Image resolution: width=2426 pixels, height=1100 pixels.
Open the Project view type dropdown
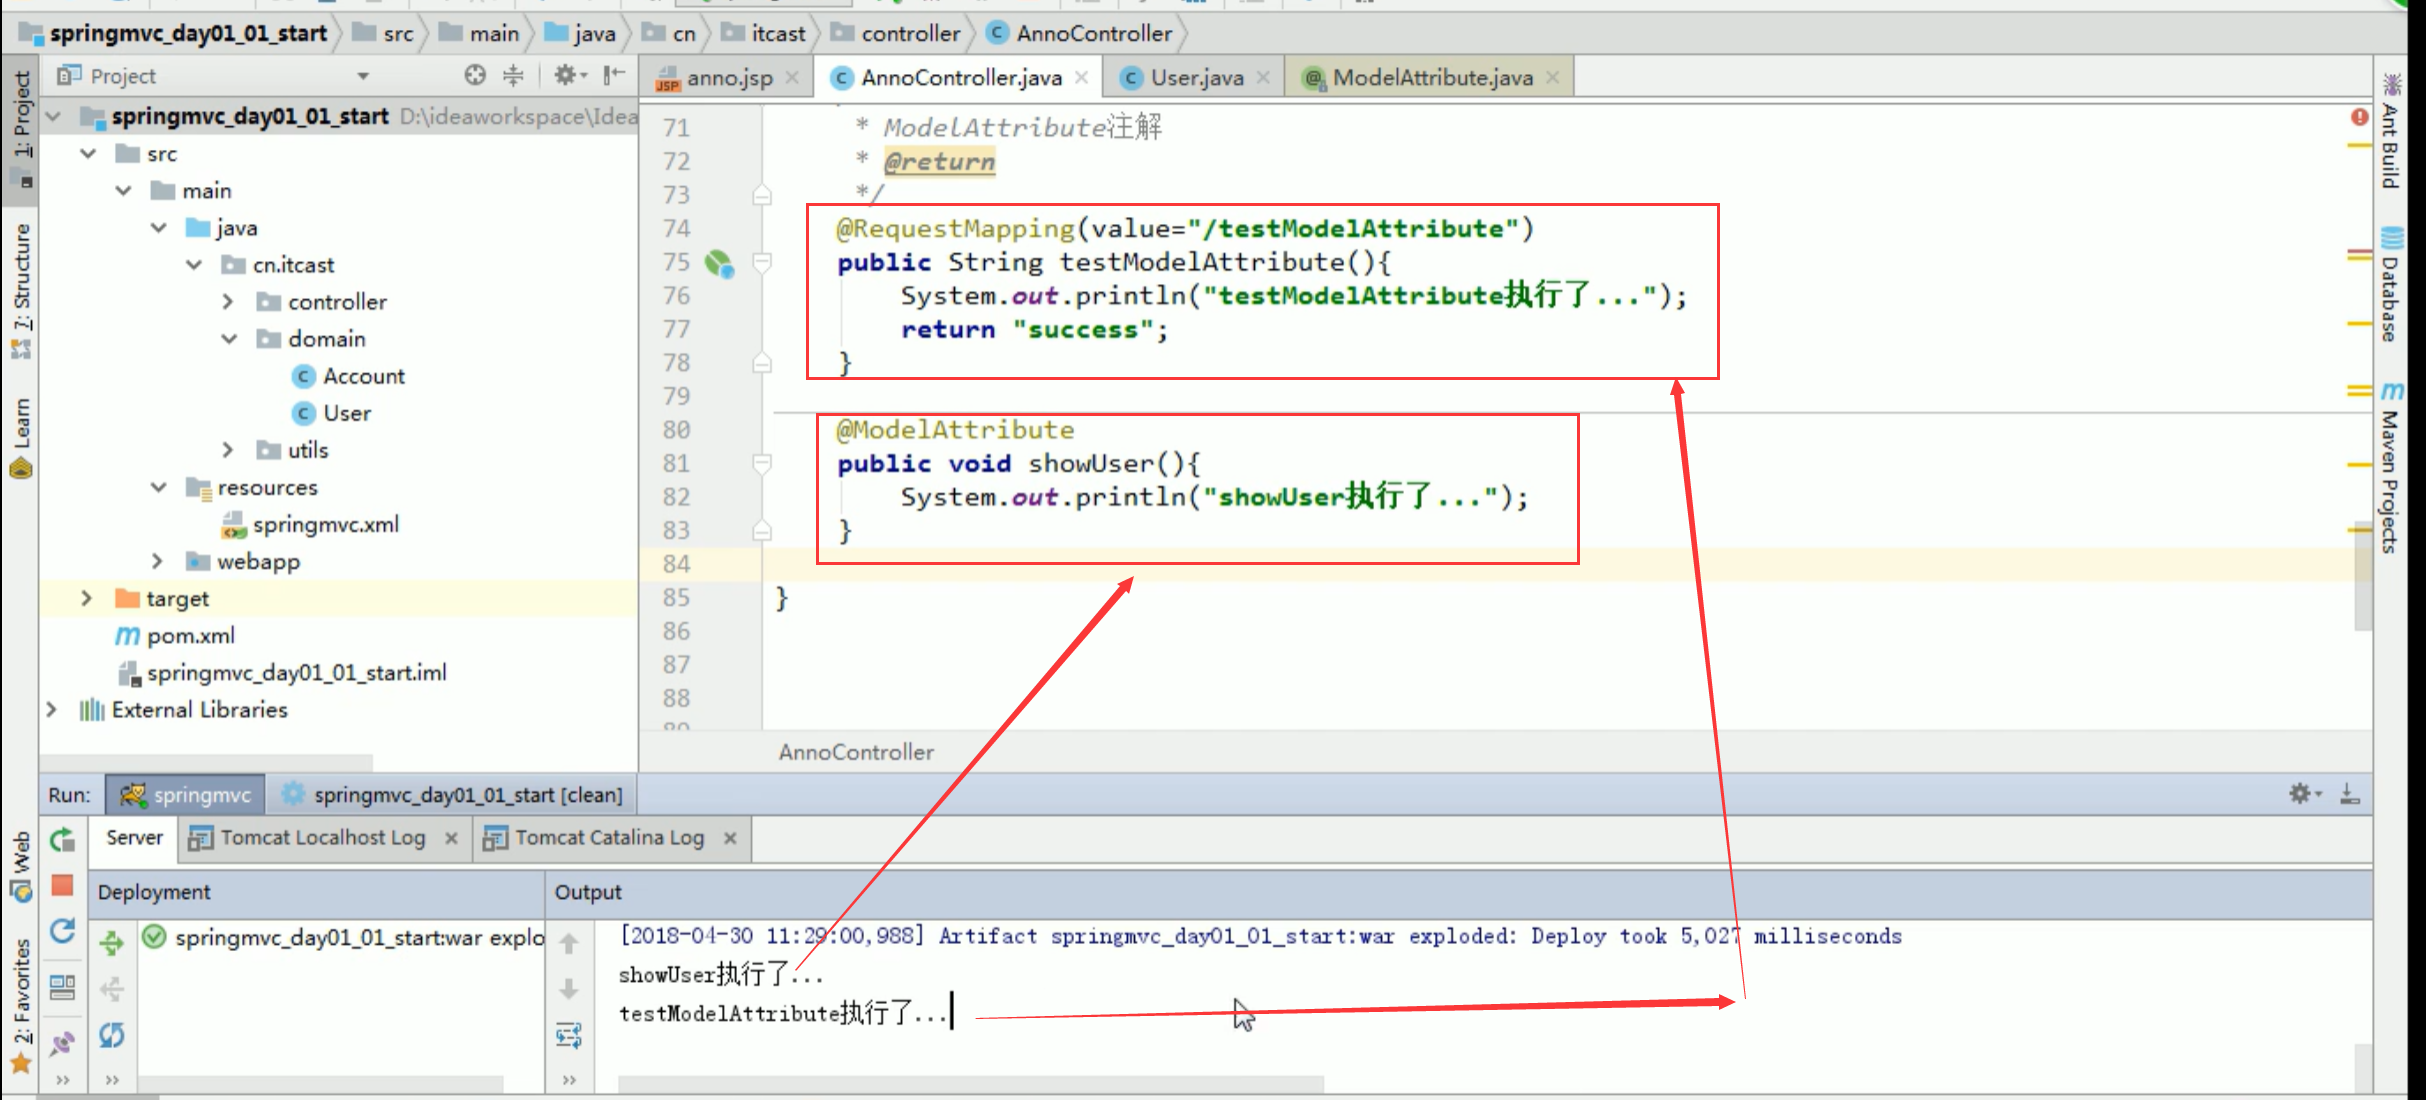point(363,76)
